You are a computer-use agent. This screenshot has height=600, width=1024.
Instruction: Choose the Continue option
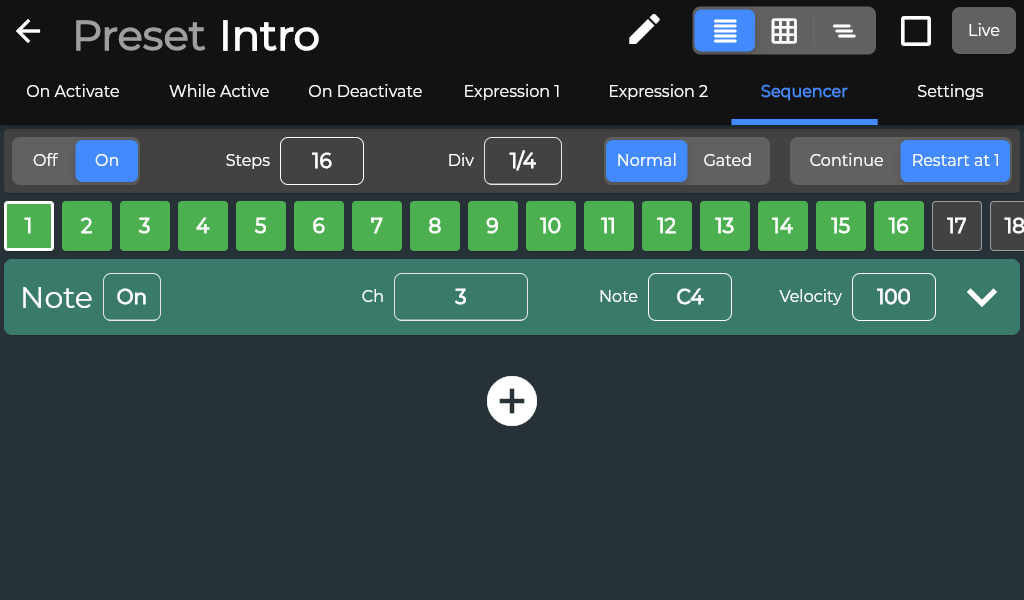coord(846,161)
